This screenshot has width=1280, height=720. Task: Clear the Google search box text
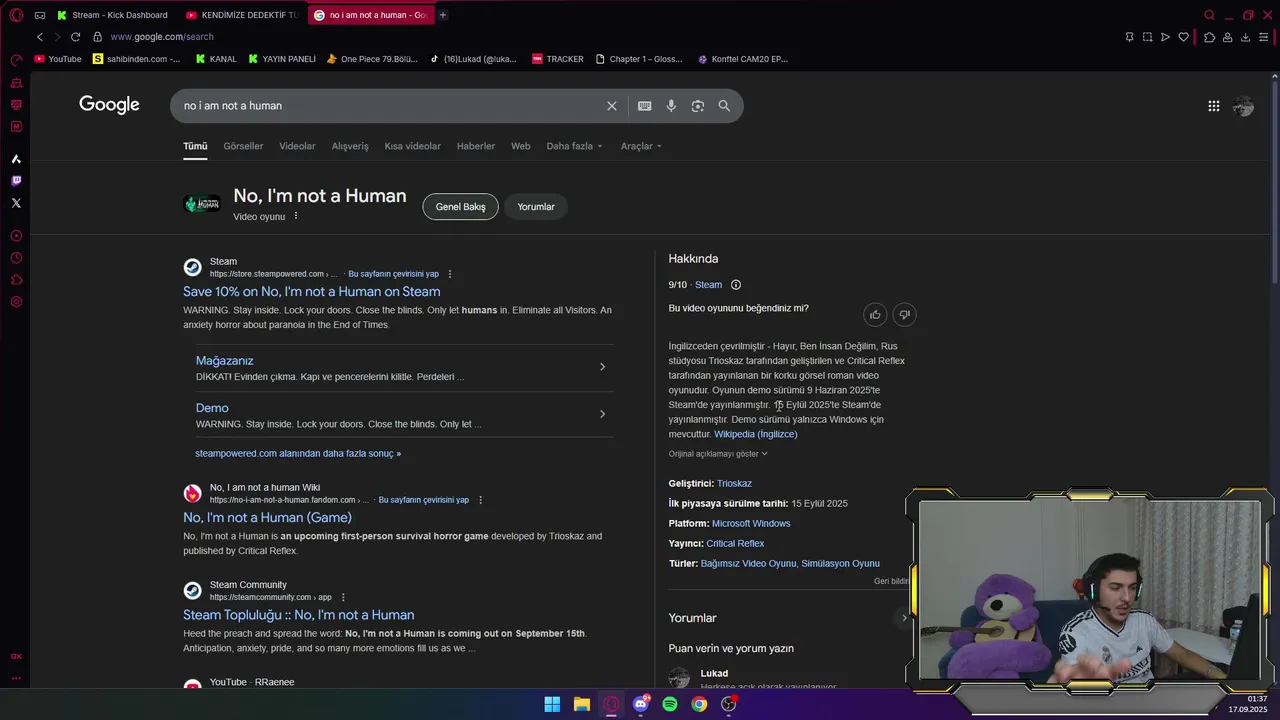(612, 106)
